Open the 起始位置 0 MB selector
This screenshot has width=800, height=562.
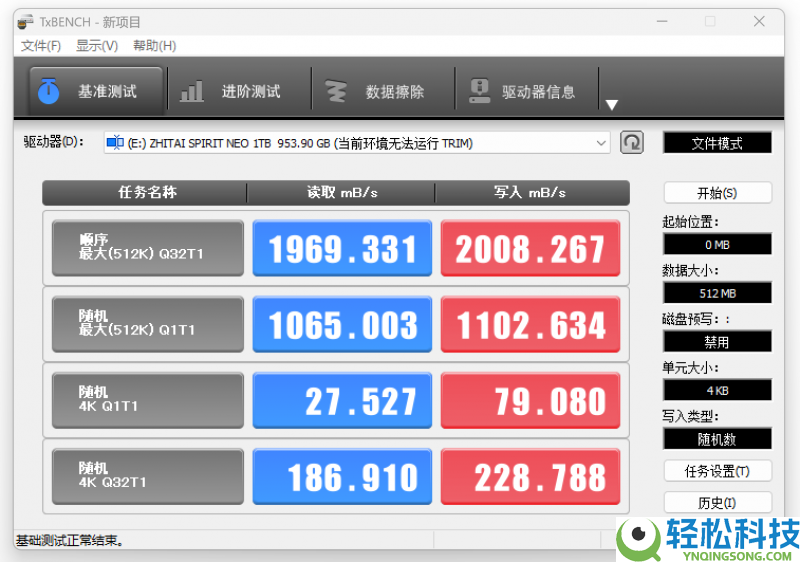[x=717, y=244]
